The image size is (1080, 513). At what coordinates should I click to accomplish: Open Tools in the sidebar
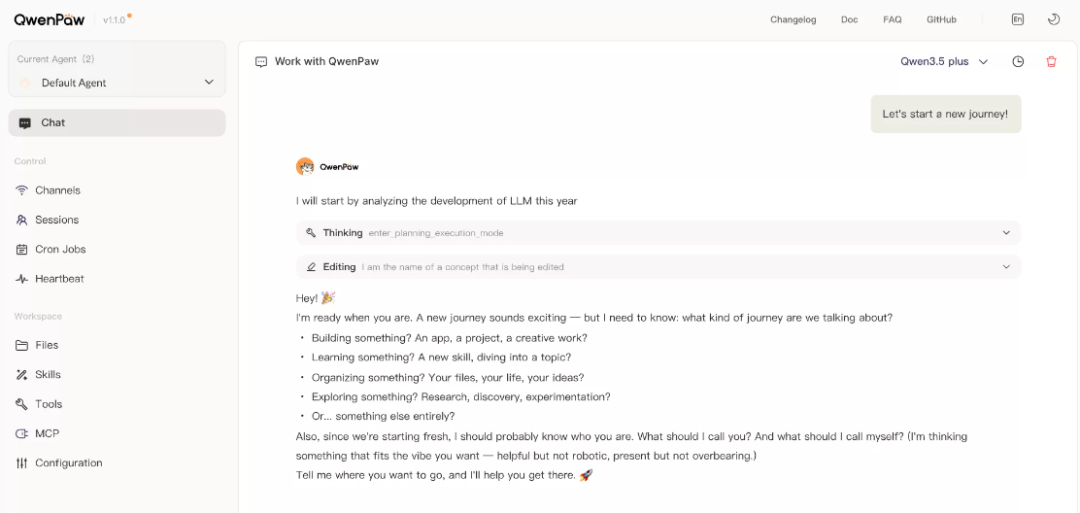(x=48, y=404)
